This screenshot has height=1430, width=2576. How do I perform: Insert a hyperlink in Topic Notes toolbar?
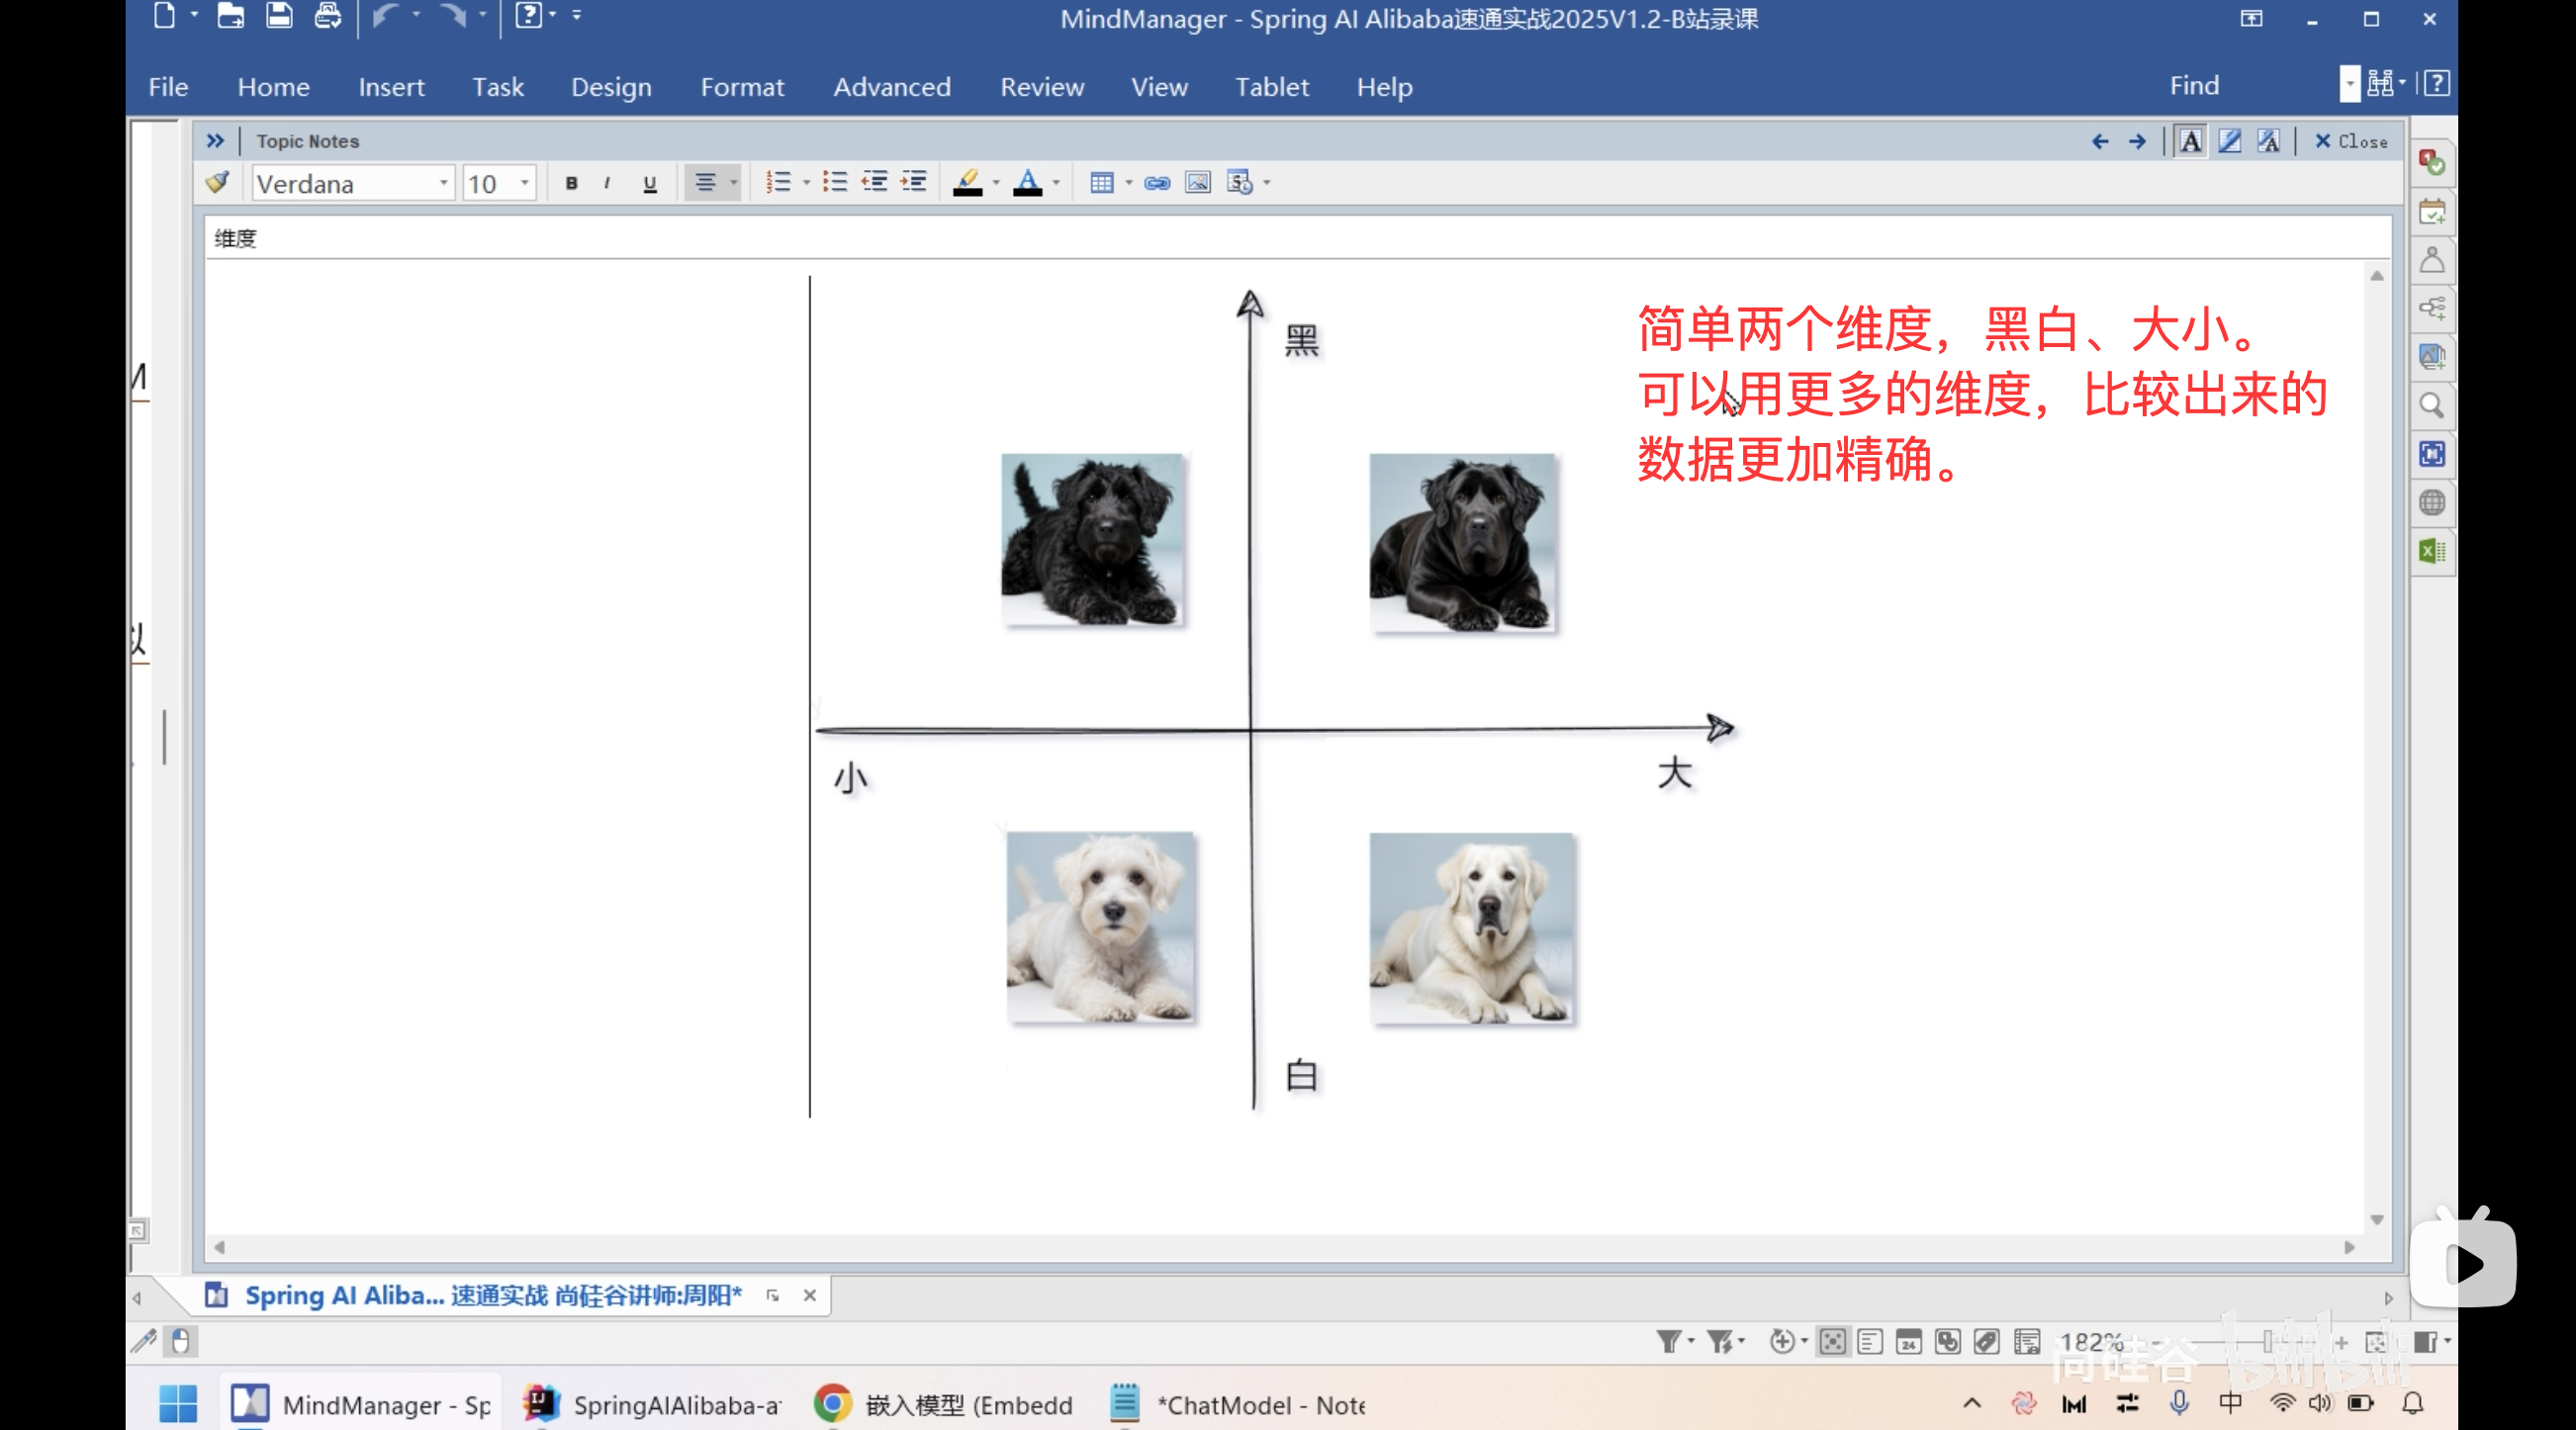(1156, 183)
